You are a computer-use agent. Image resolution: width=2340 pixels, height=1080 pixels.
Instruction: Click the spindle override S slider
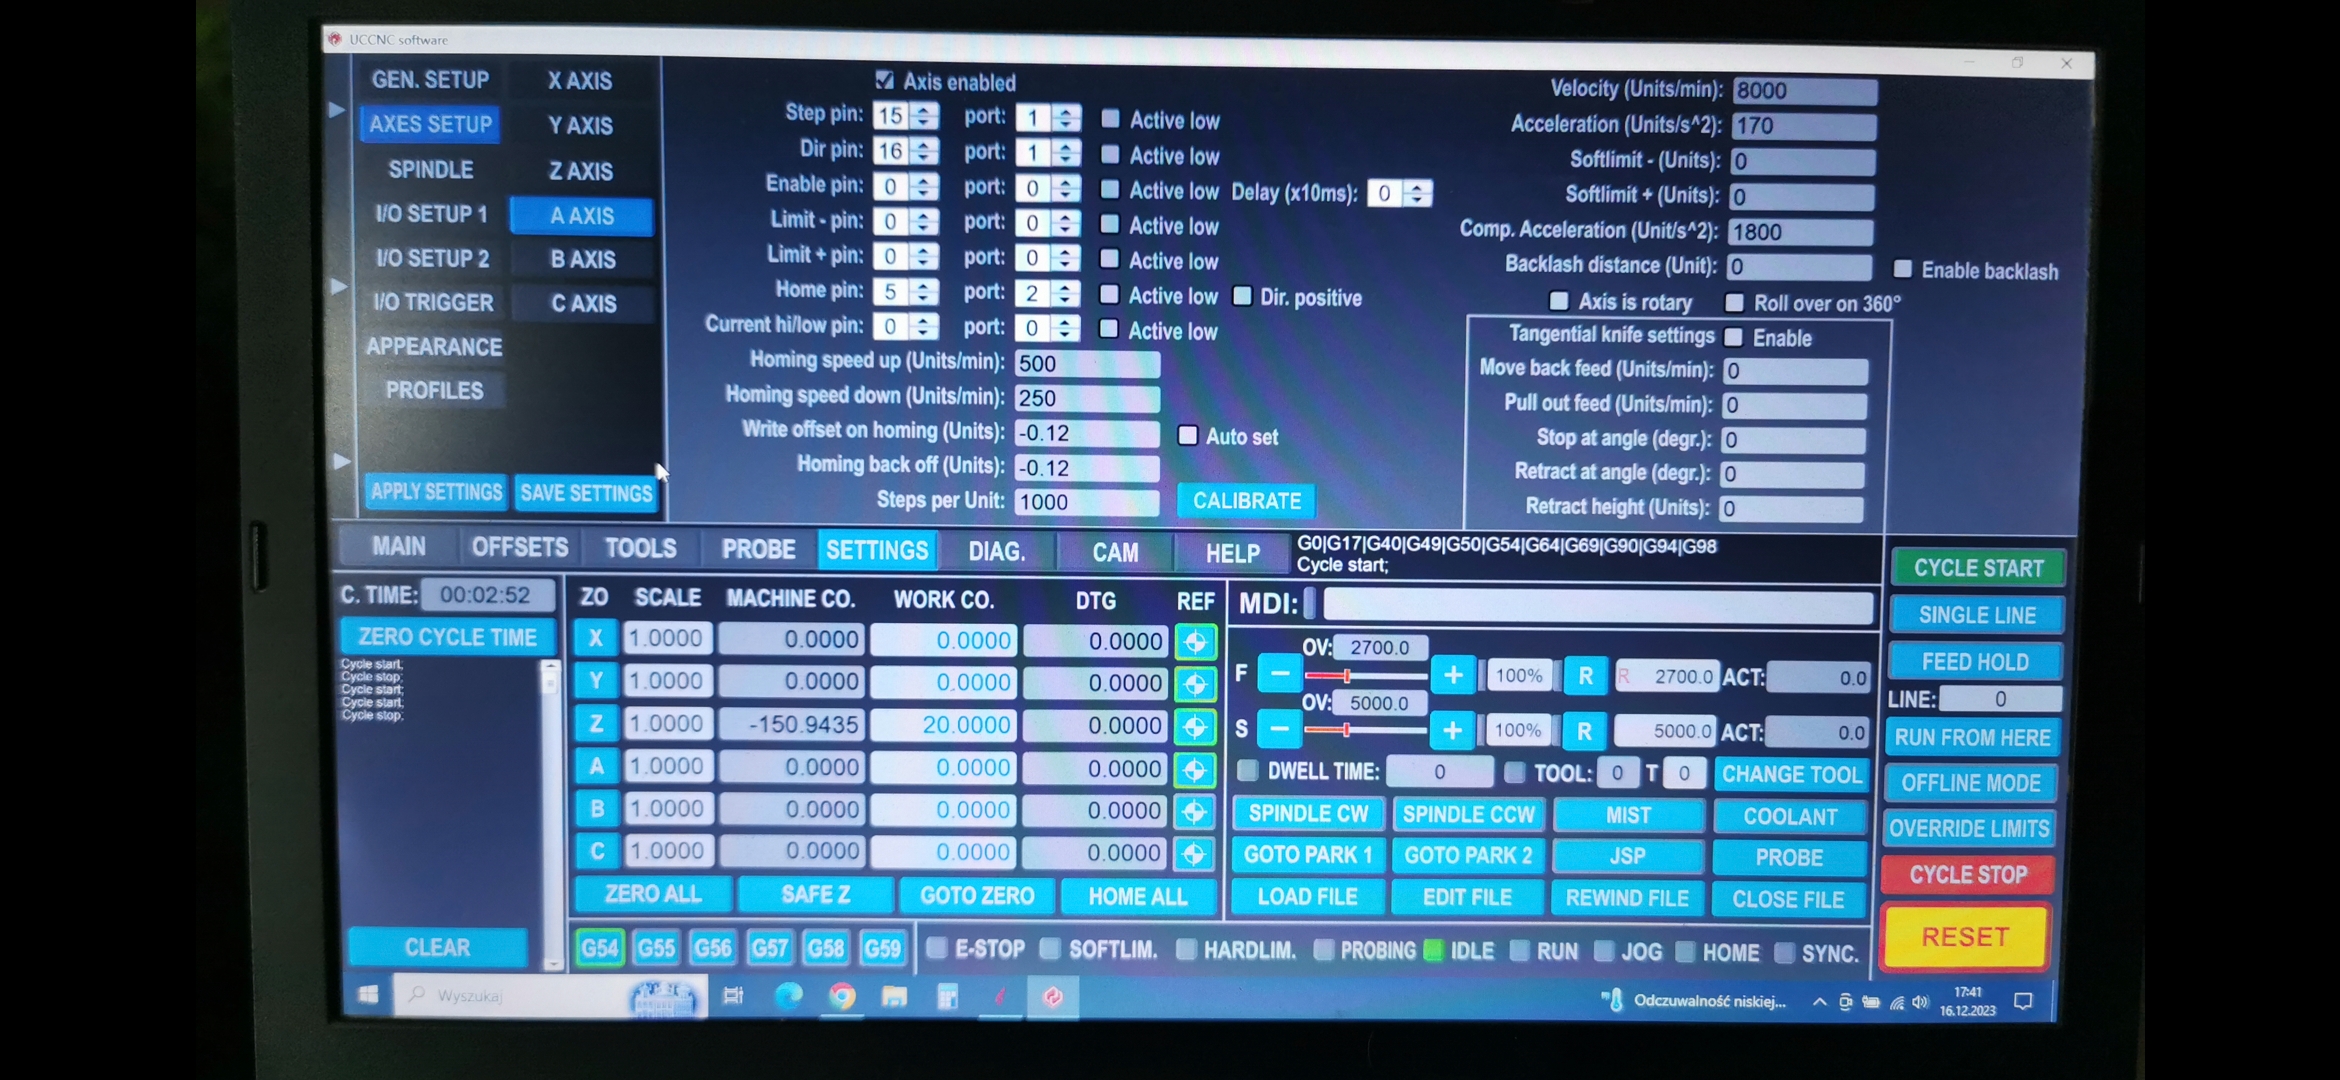click(1365, 731)
